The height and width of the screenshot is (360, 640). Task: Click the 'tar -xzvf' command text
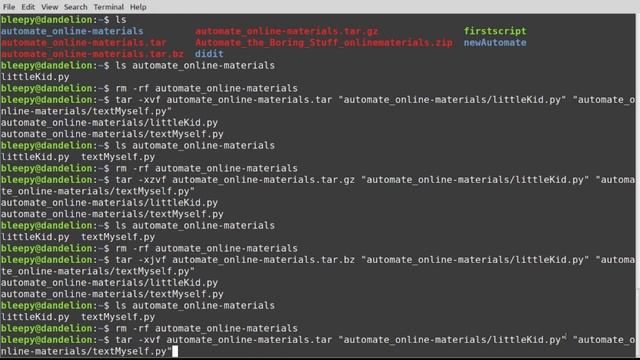141,180
